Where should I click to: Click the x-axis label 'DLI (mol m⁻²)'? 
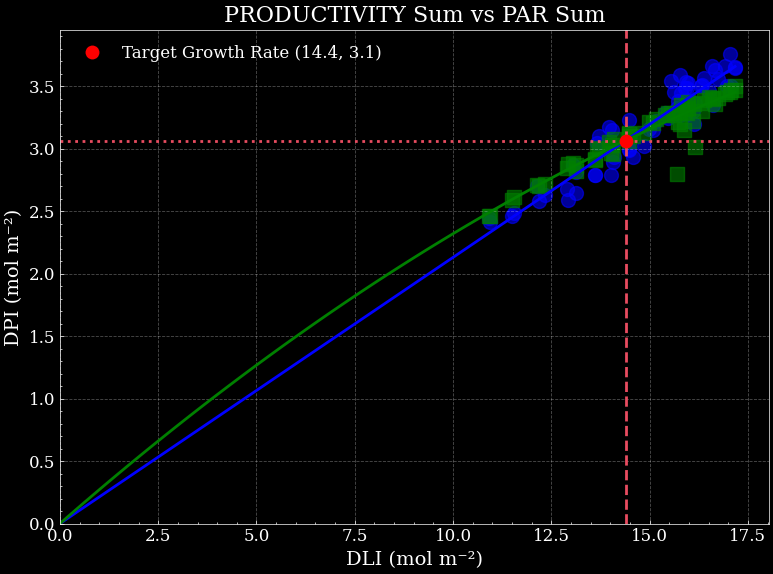tap(414, 559)
